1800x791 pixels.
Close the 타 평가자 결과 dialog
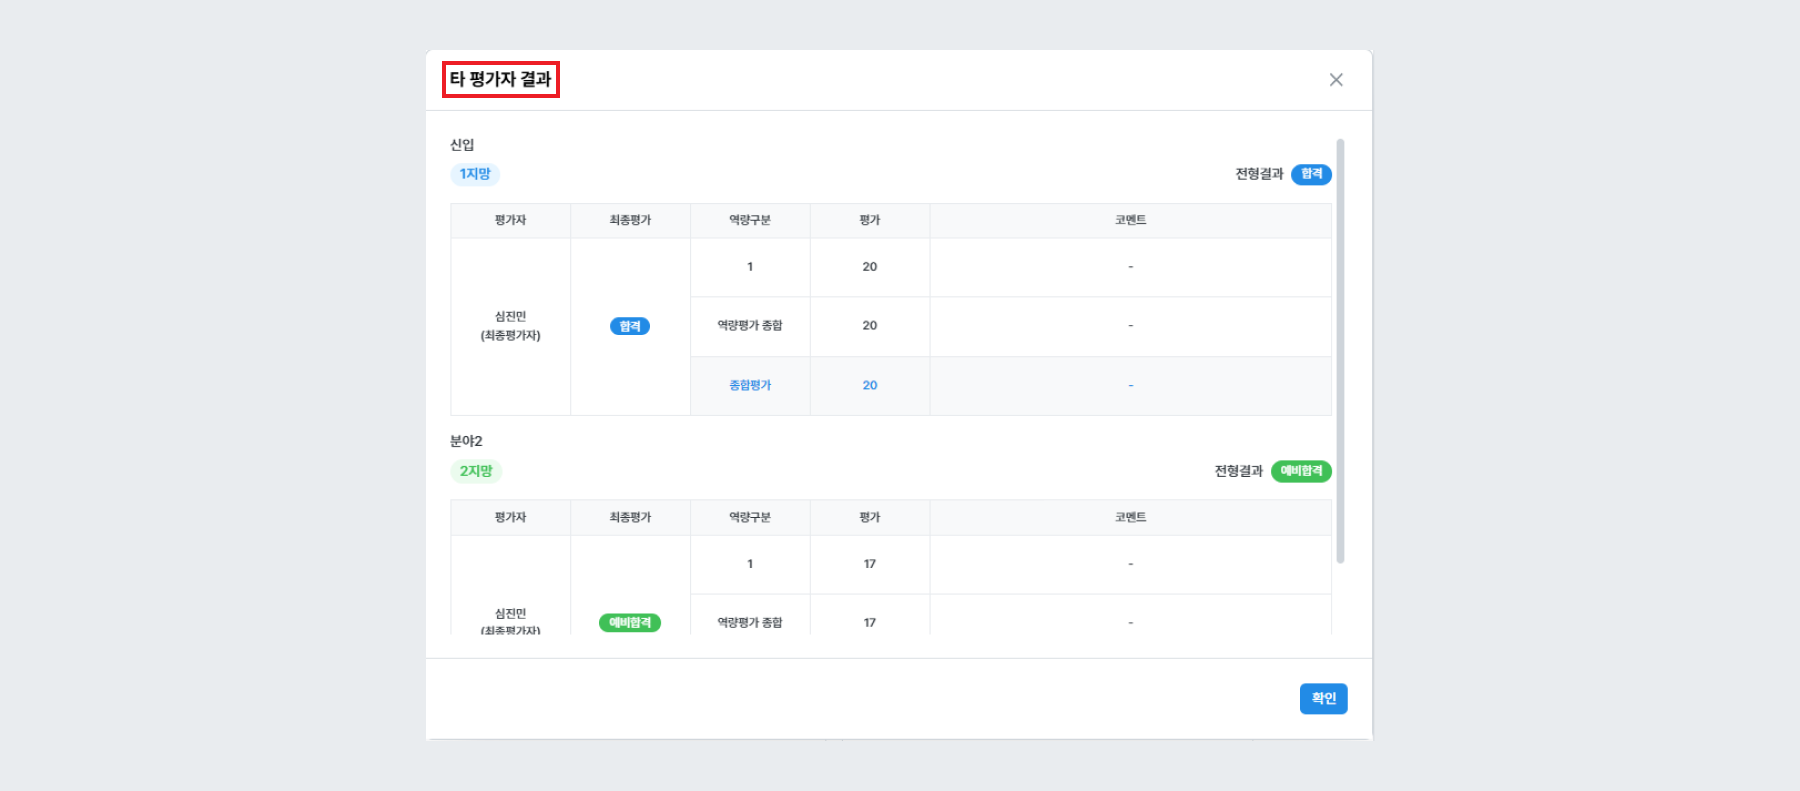[1336, 80]
